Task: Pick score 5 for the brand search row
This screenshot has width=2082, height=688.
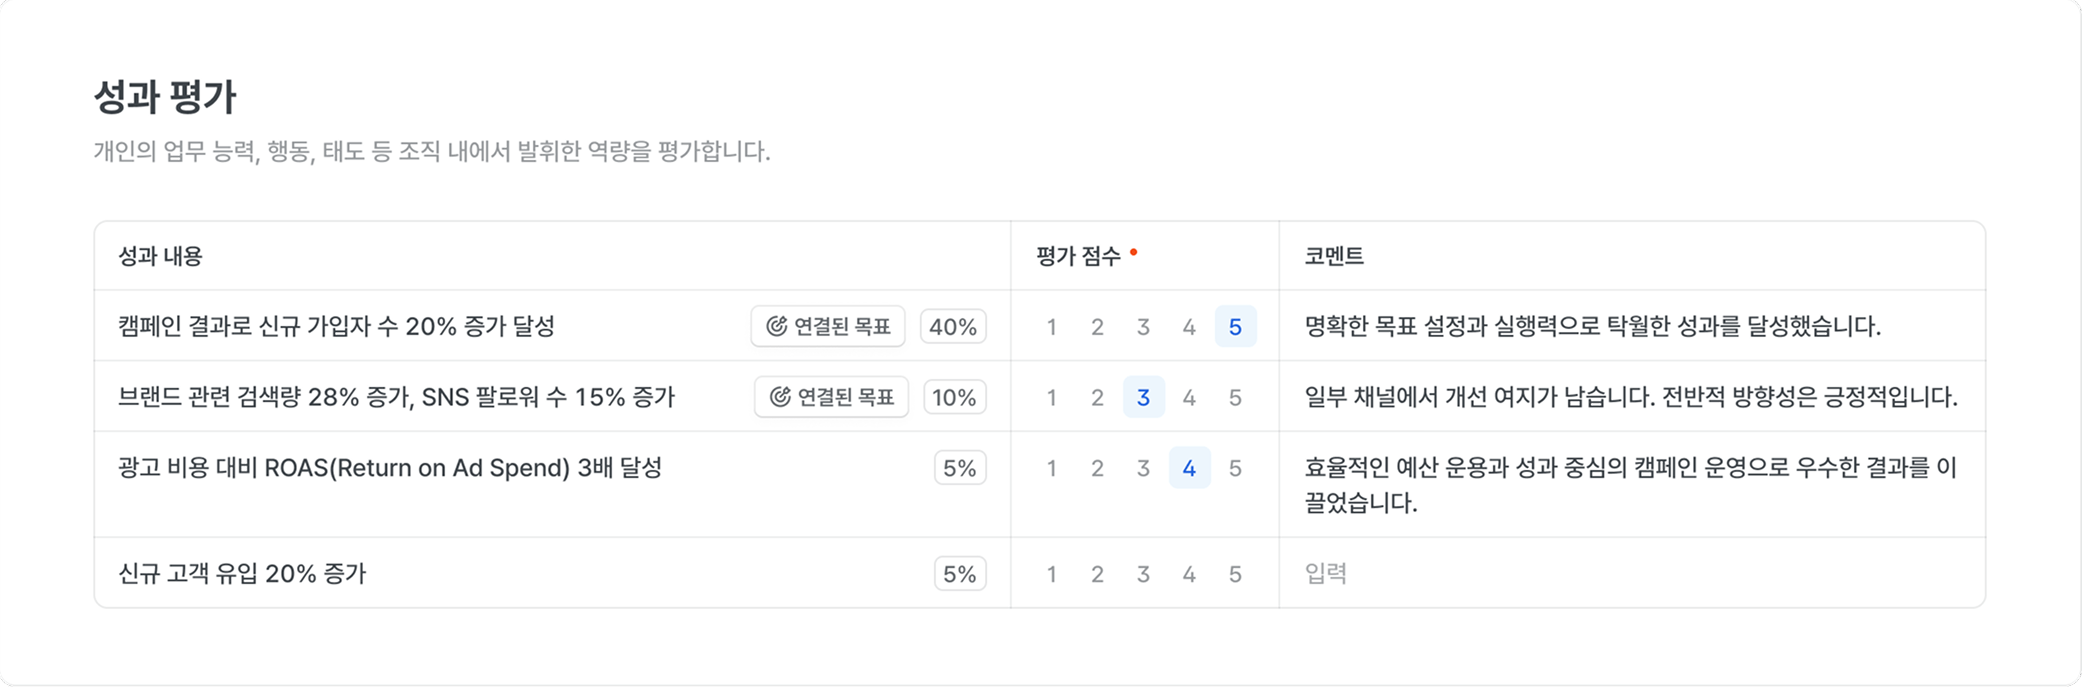Action: tap(1235, 398)
